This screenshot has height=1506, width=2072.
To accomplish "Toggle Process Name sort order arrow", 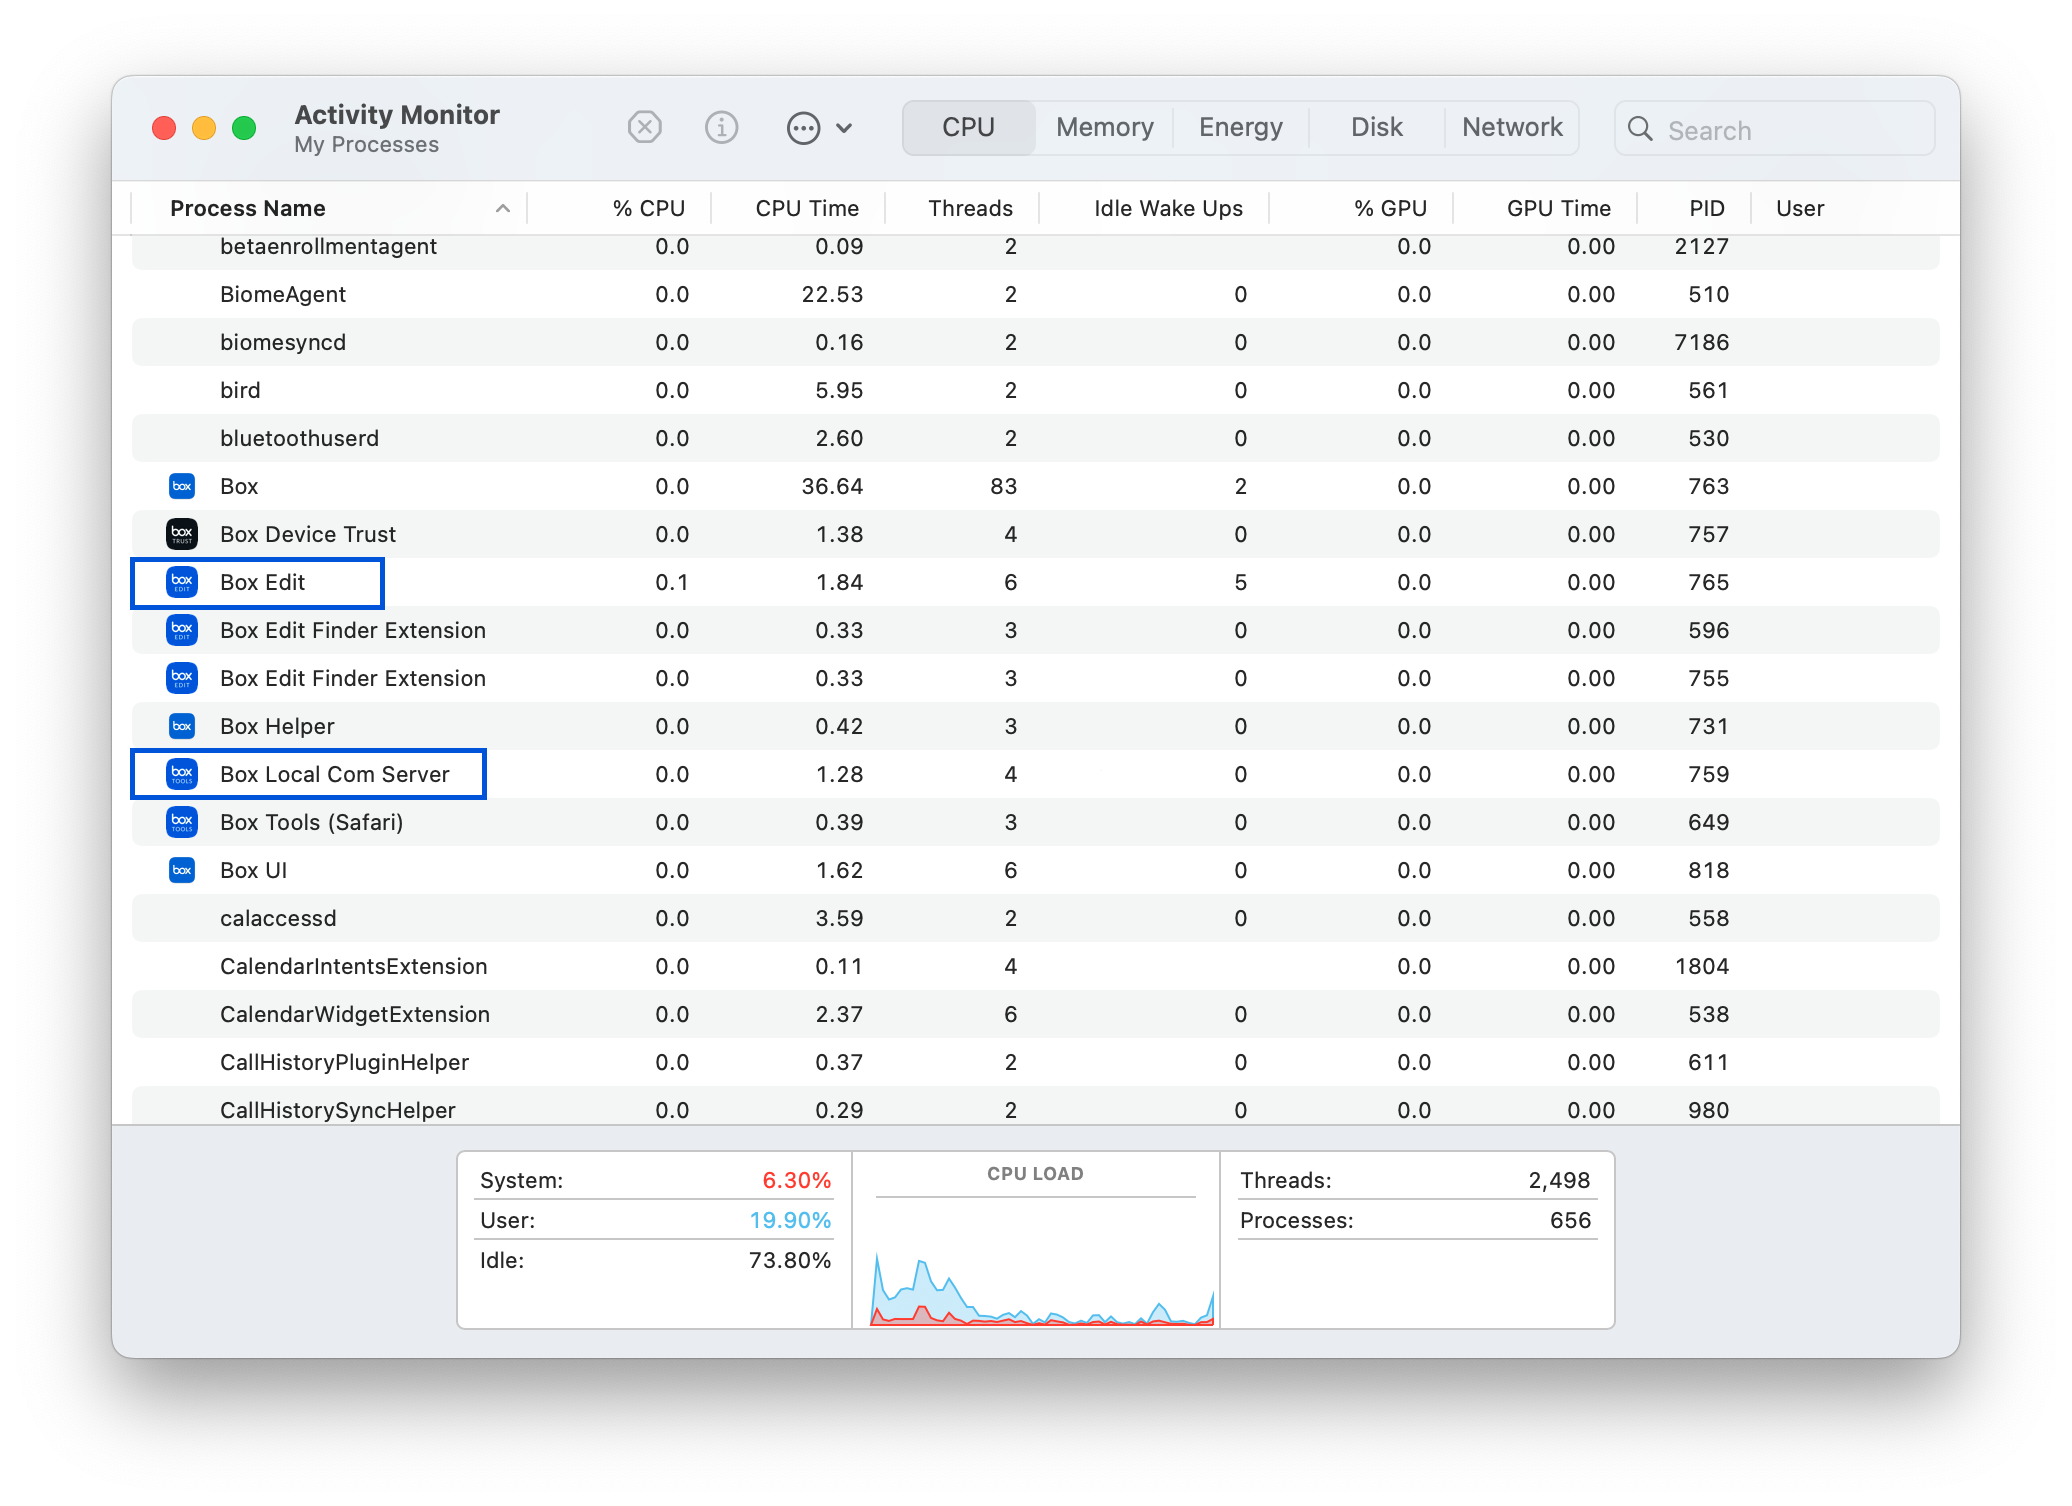I will pos(503,209).
